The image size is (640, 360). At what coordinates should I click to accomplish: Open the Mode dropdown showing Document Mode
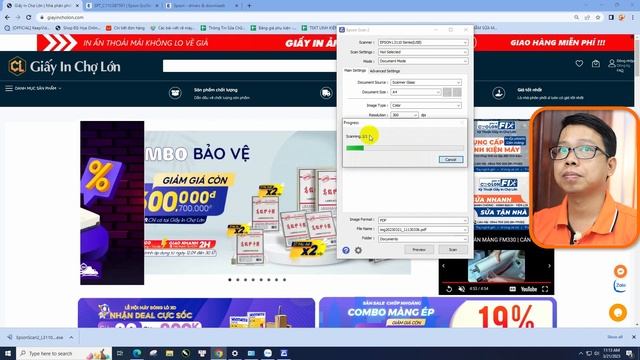coord(423,61)
